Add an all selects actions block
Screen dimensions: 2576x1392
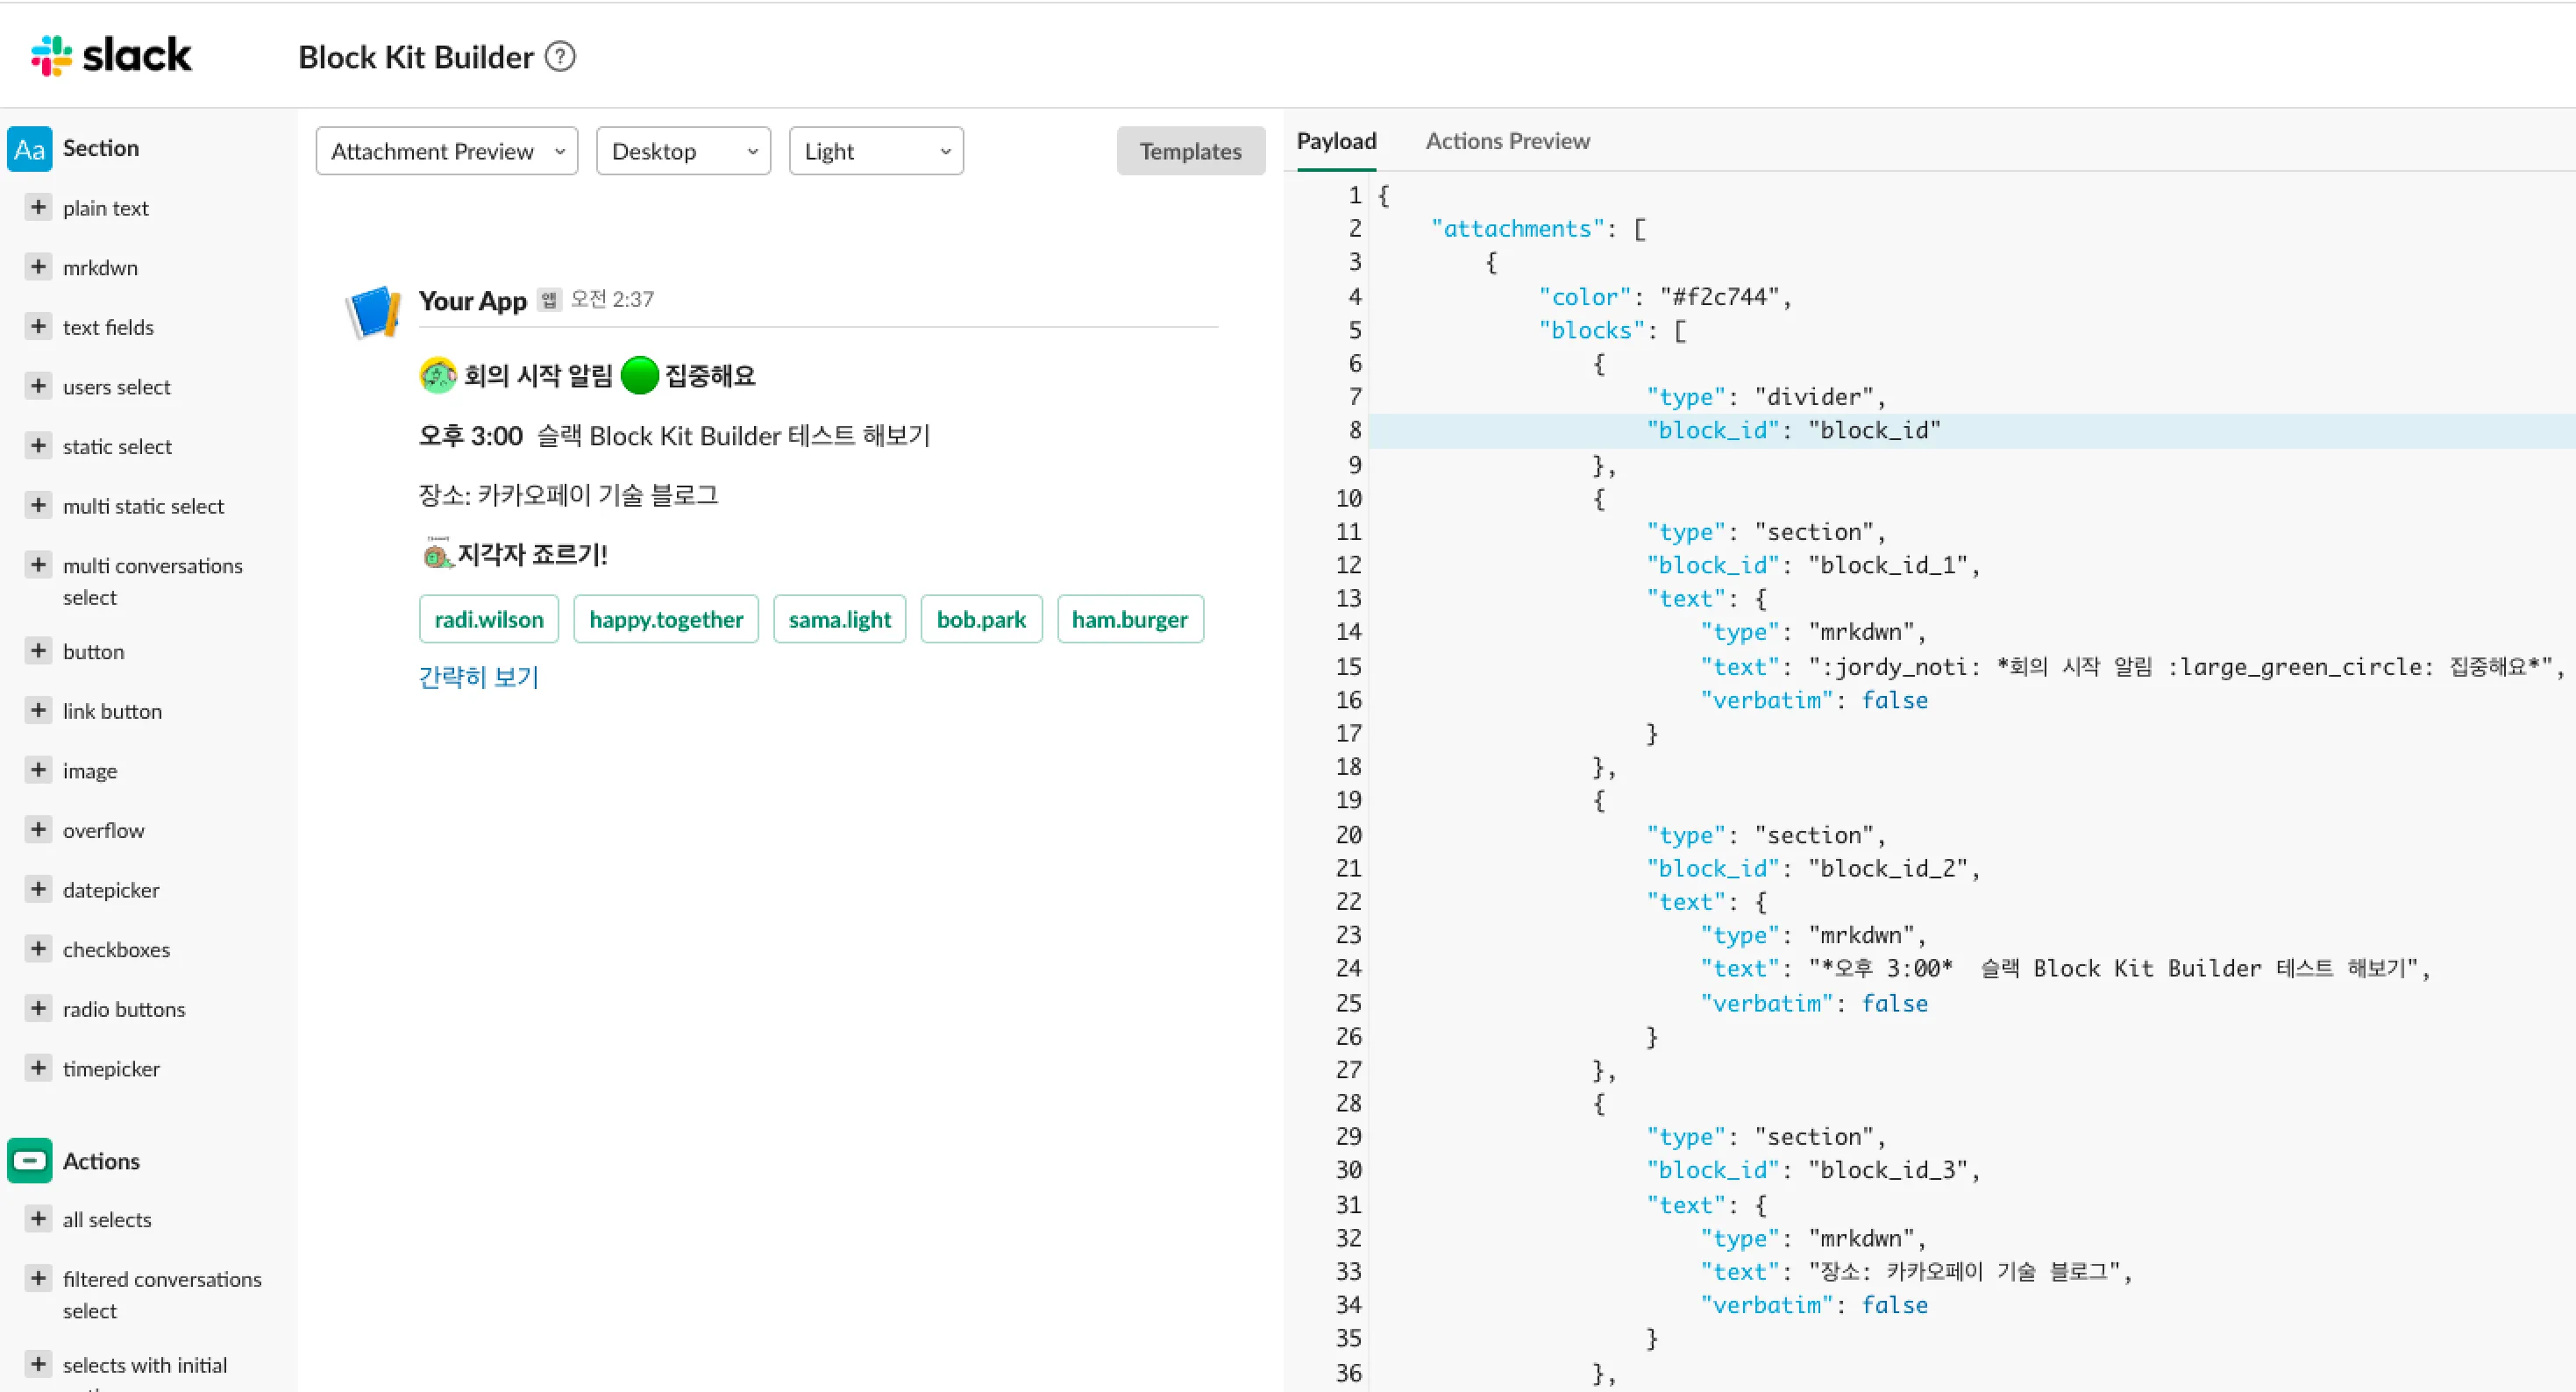[38, 1219]
